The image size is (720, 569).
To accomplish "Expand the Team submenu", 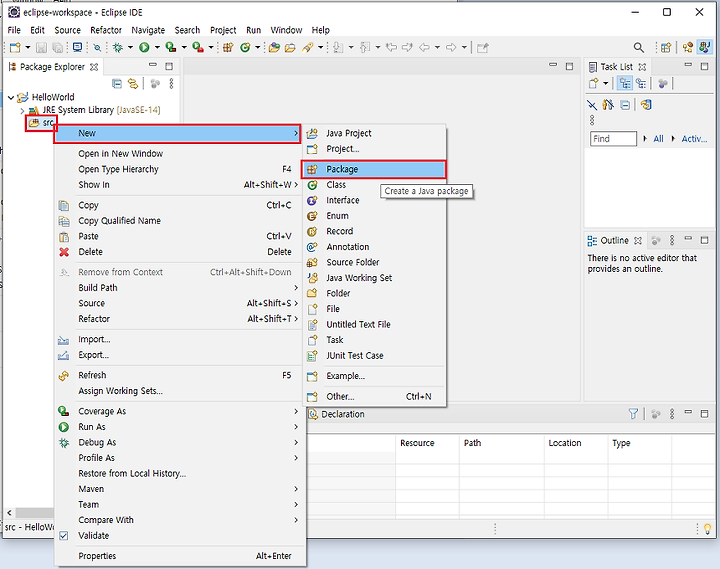I will pos(180,504).
